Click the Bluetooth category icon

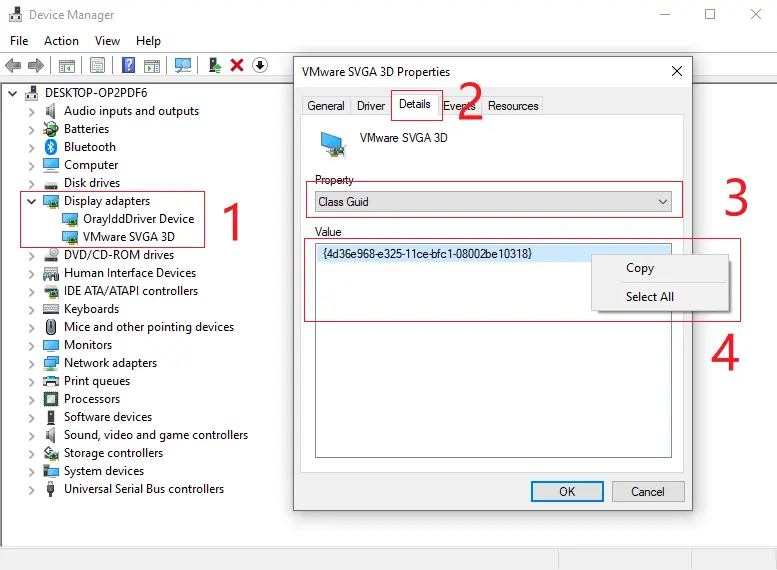pos(51,147)
